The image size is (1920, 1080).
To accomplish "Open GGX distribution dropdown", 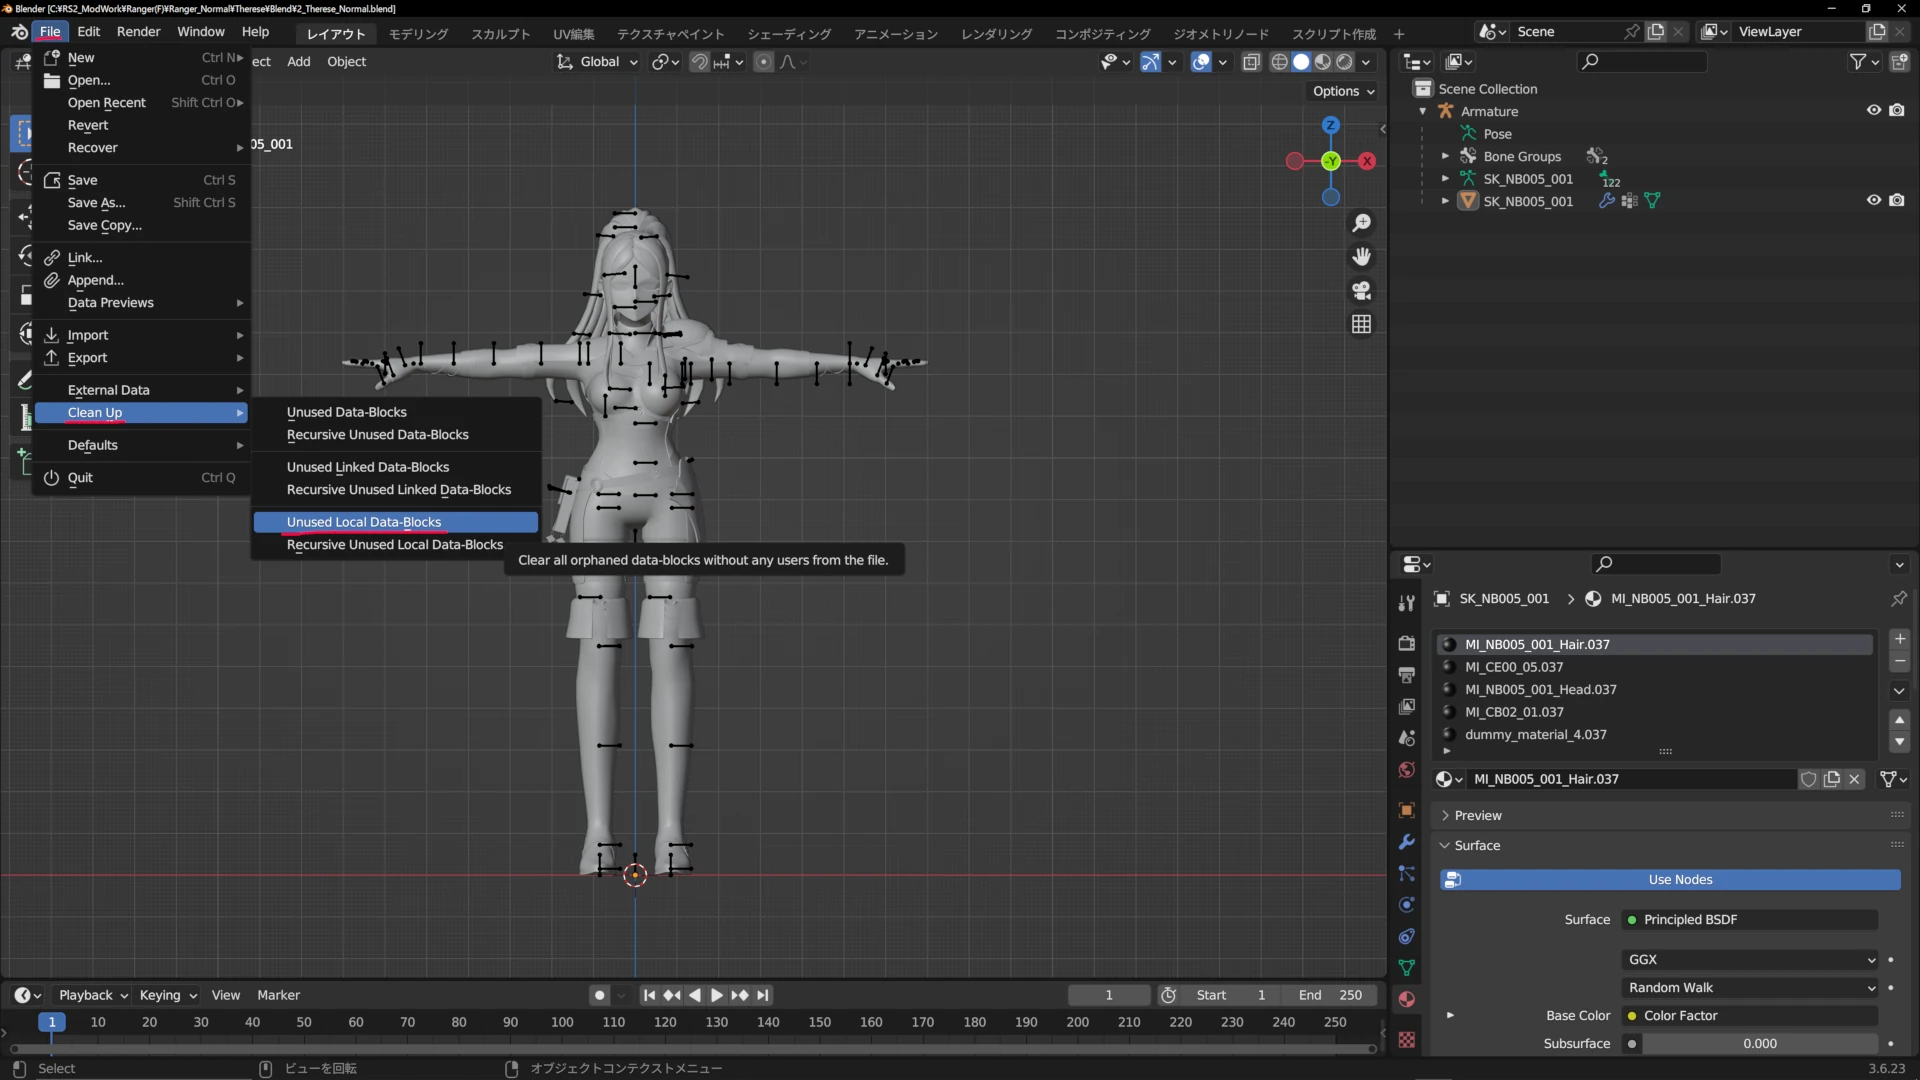I will tap(1750, 960).
